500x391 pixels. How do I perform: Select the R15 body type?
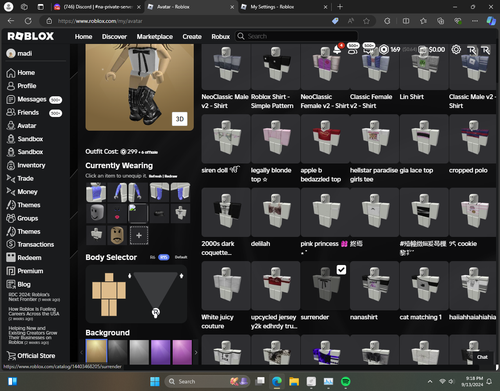(164, 257)
